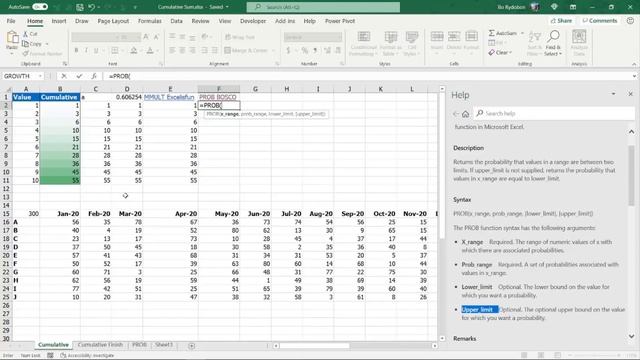Click the Font Color A icon
Screen dimensions: 640x360
click(x=150, y=50)
